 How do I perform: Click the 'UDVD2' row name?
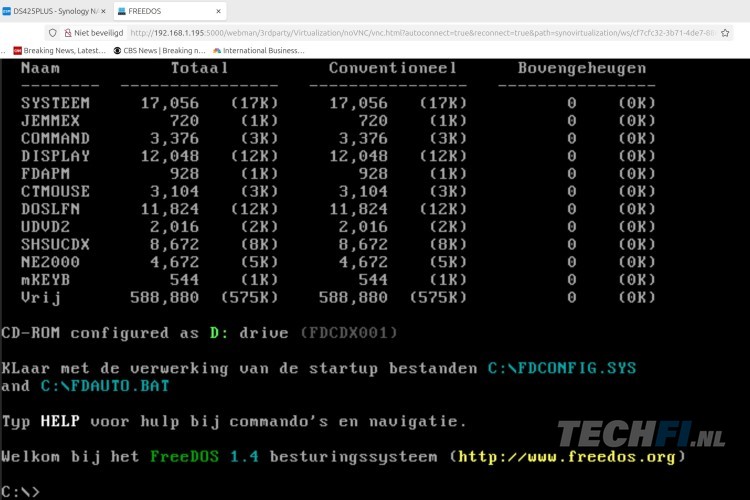point(45,227)
